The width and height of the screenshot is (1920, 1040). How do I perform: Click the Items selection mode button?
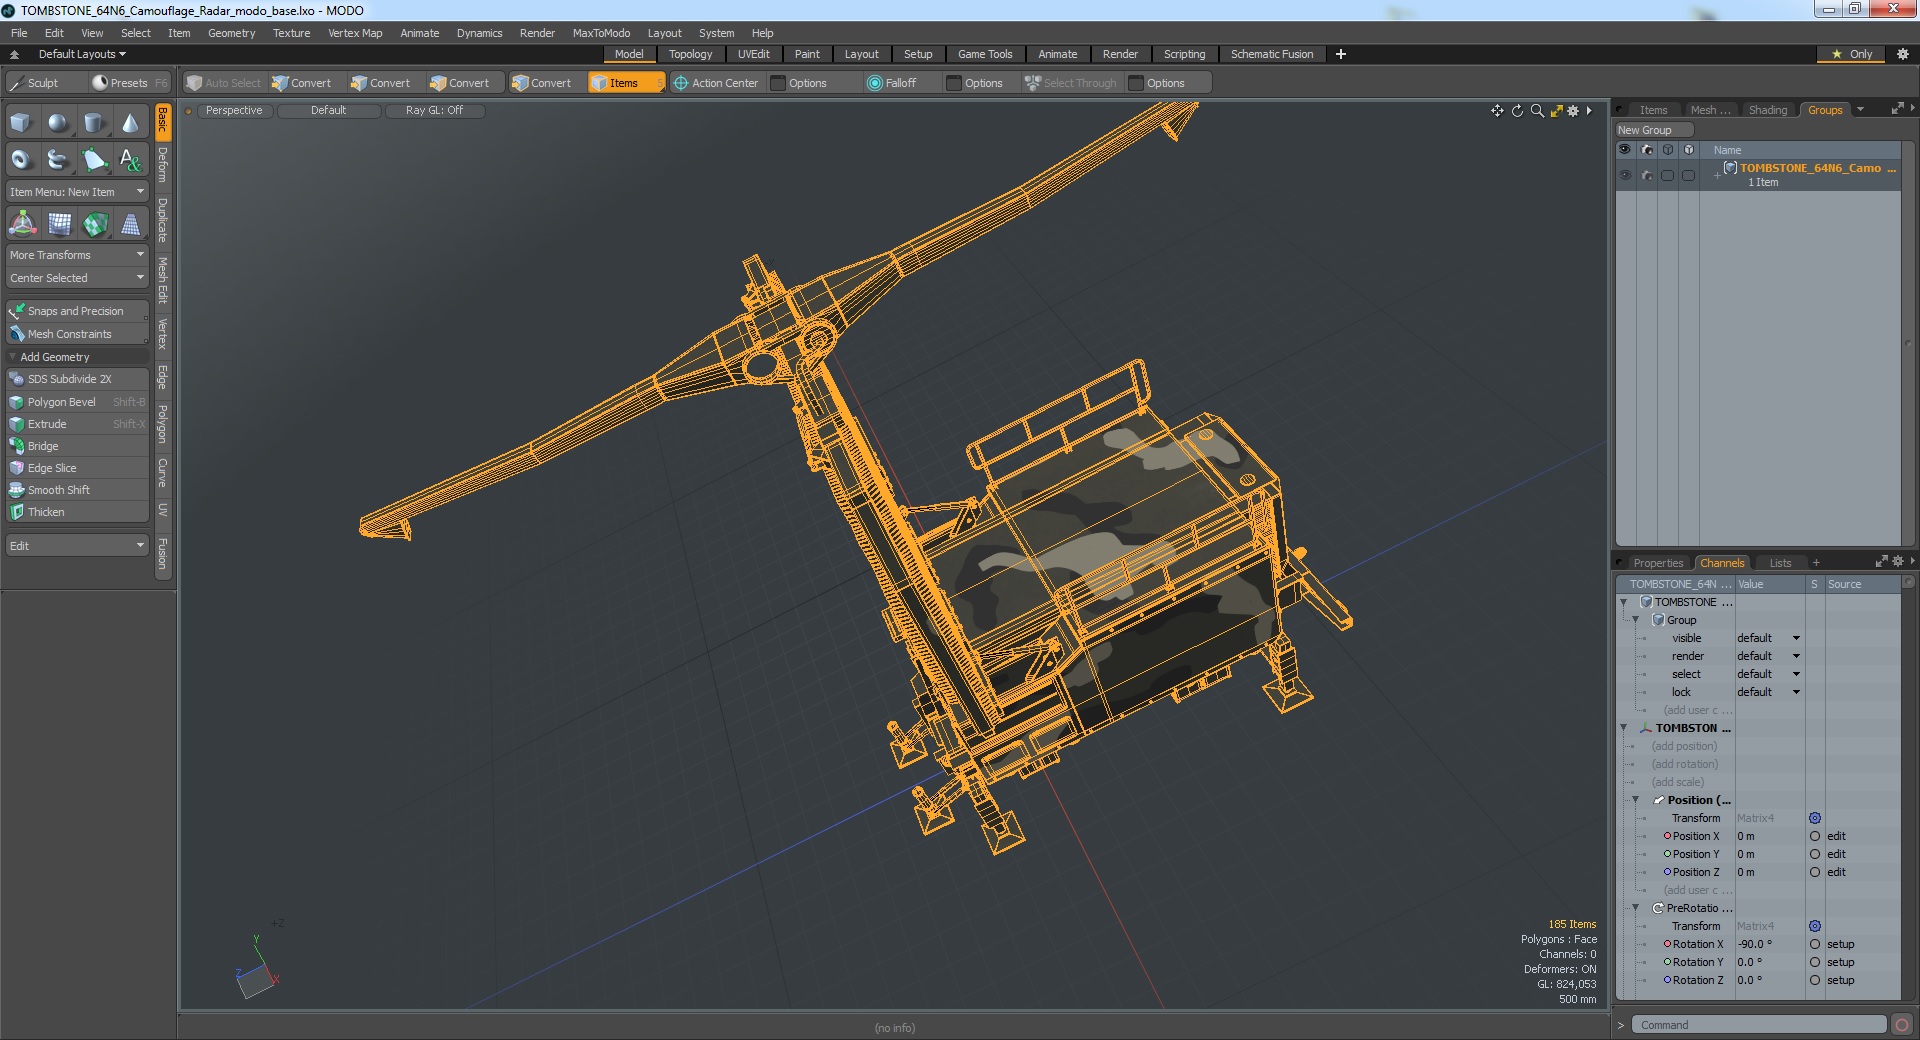[626, 83]
